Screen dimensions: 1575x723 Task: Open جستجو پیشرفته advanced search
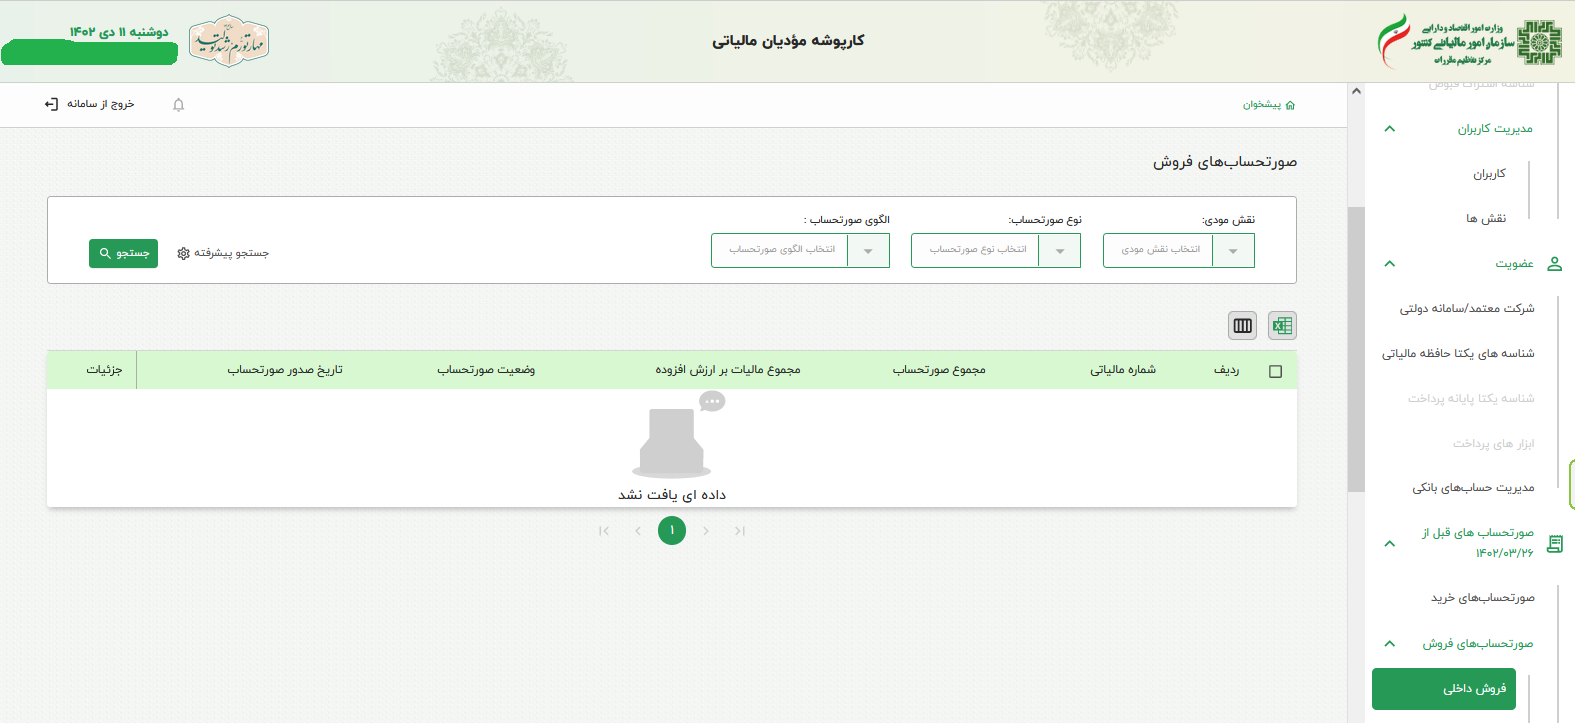pos(223,254)
